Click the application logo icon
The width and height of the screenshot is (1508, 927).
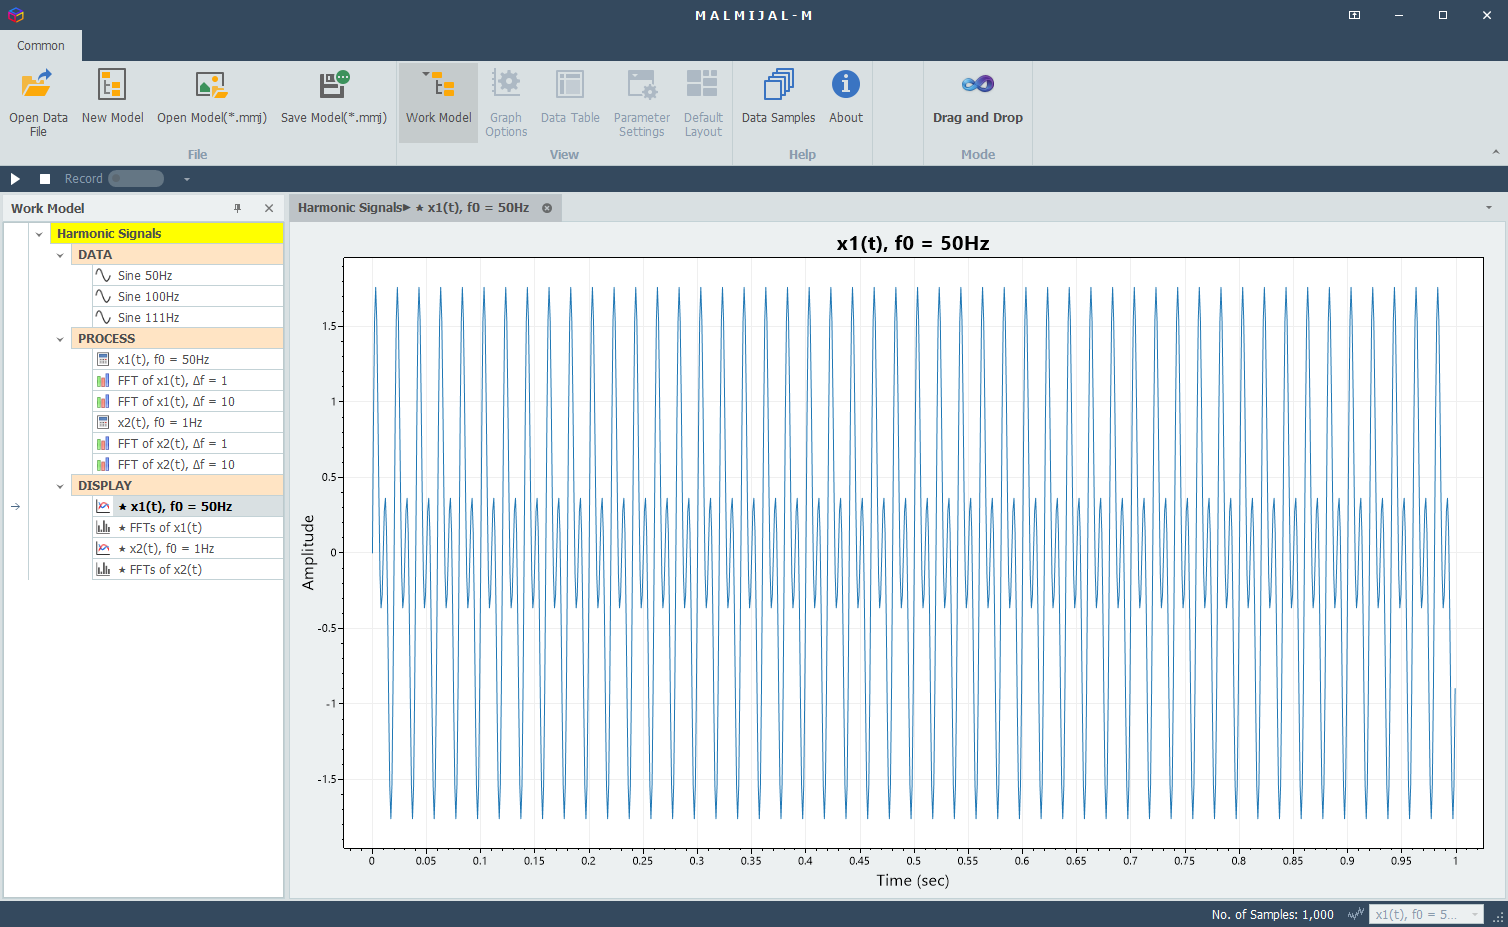pos(15,15)
